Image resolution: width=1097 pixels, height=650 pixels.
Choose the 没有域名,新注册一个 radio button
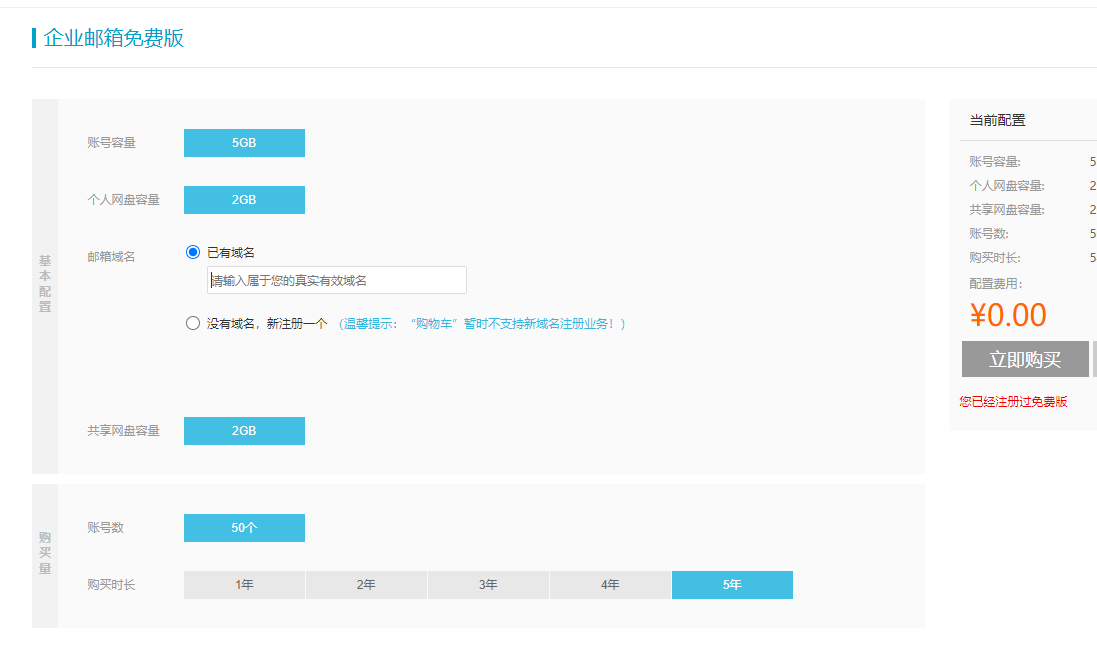tap(193, 324)
